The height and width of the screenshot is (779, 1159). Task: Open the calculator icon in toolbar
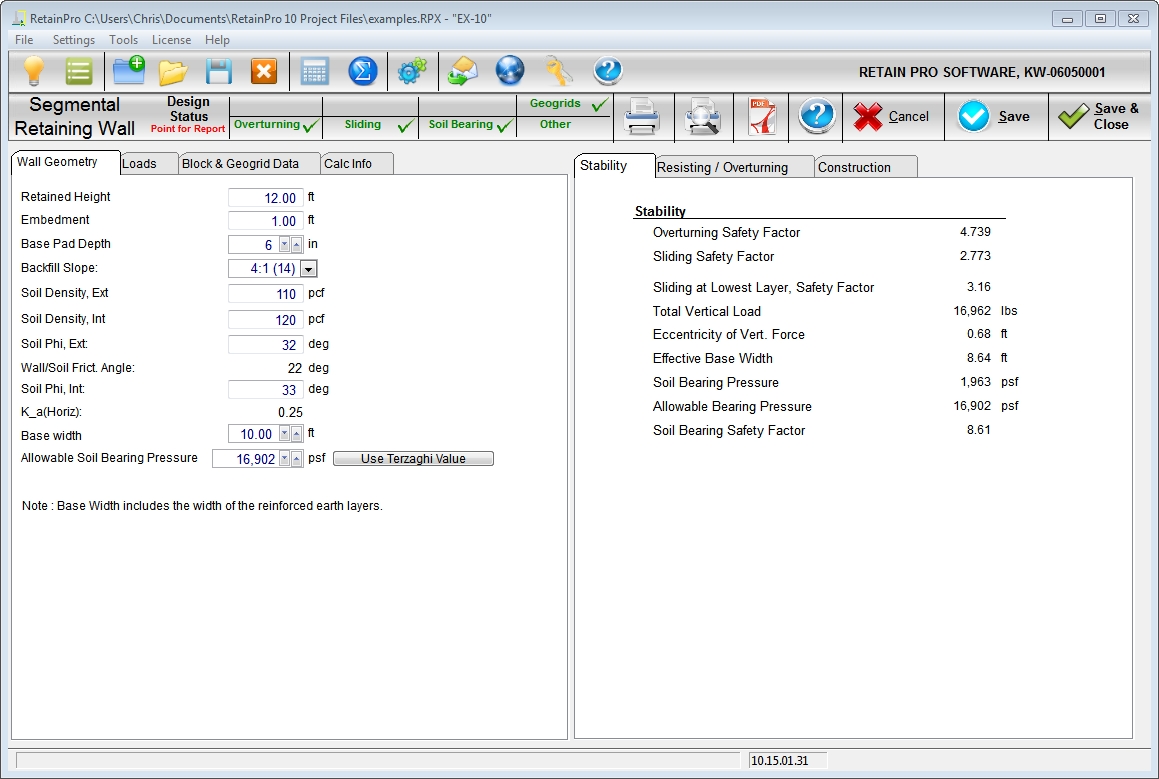coord(315,71)
